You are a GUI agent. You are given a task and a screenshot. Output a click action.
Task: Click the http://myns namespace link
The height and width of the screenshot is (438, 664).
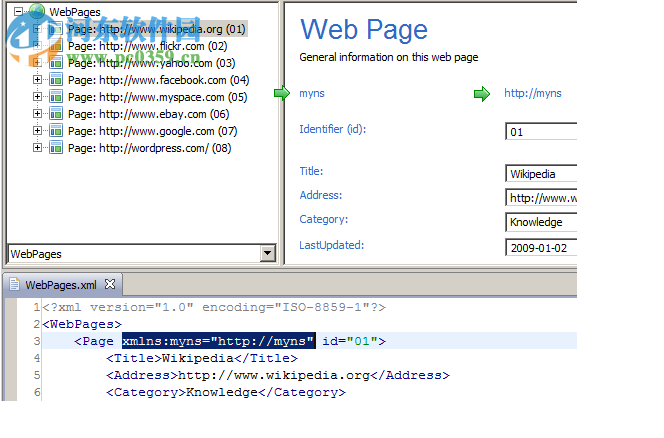532,93
